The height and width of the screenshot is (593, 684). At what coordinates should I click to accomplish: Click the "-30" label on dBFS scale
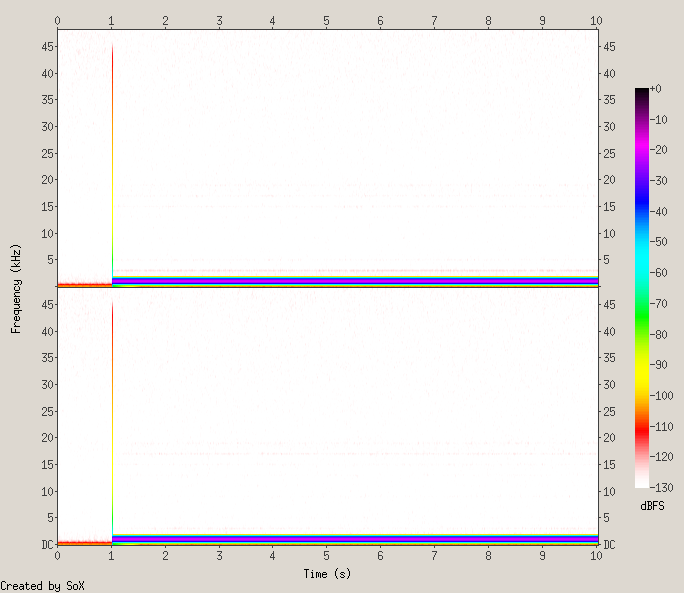tap(658, 181)
